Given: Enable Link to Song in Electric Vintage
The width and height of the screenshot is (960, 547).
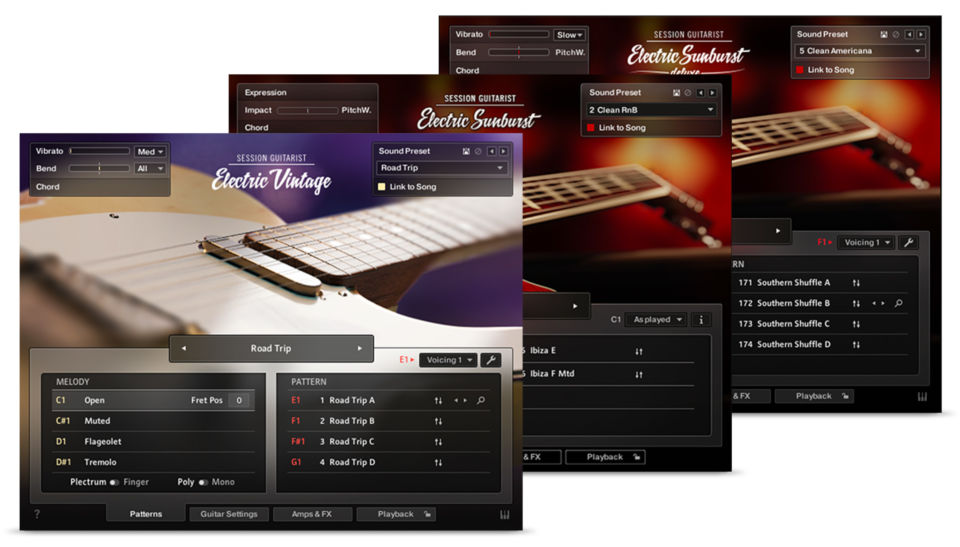Looking at the screenshot, I should coord(382,187).
